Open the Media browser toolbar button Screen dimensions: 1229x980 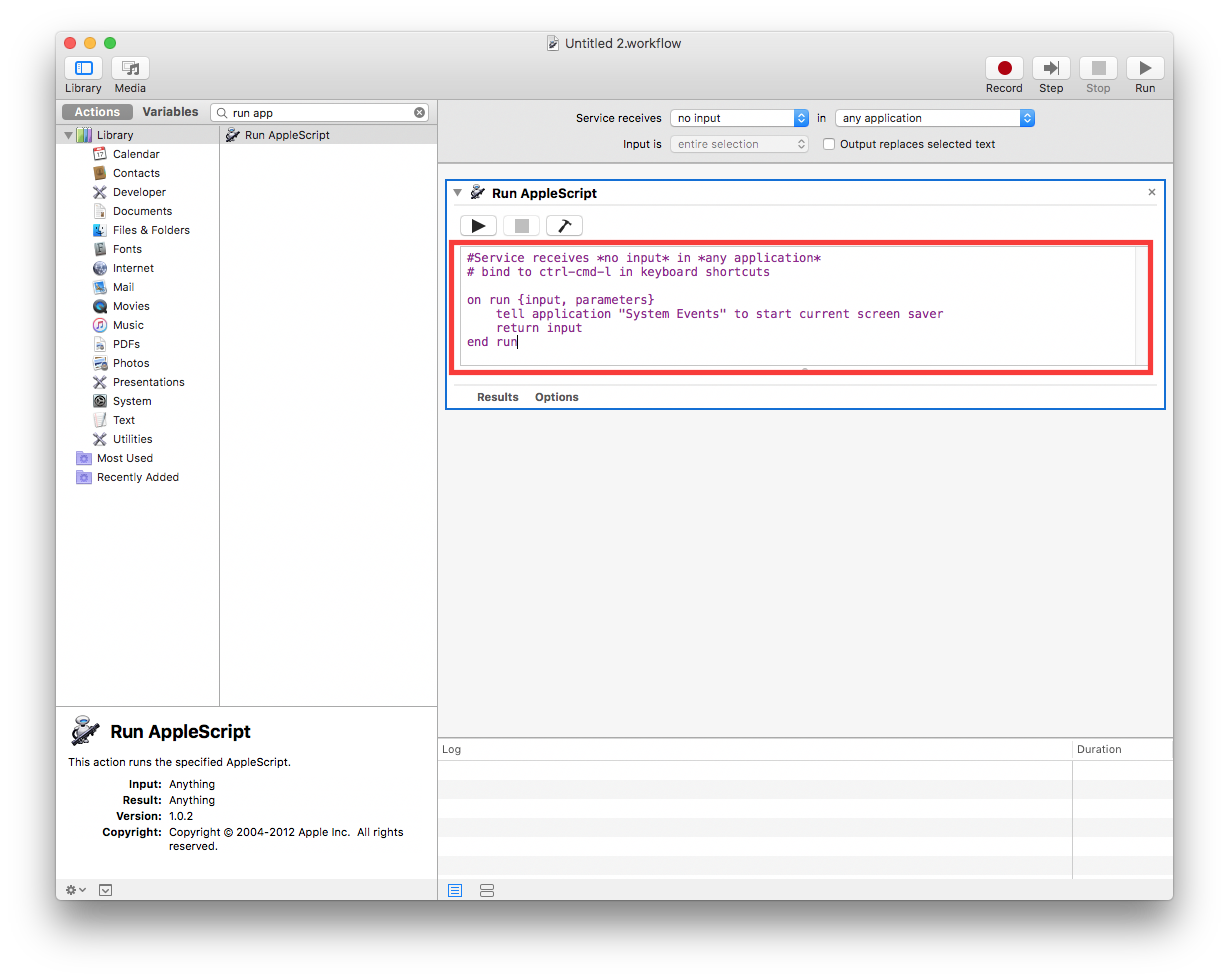130,68
